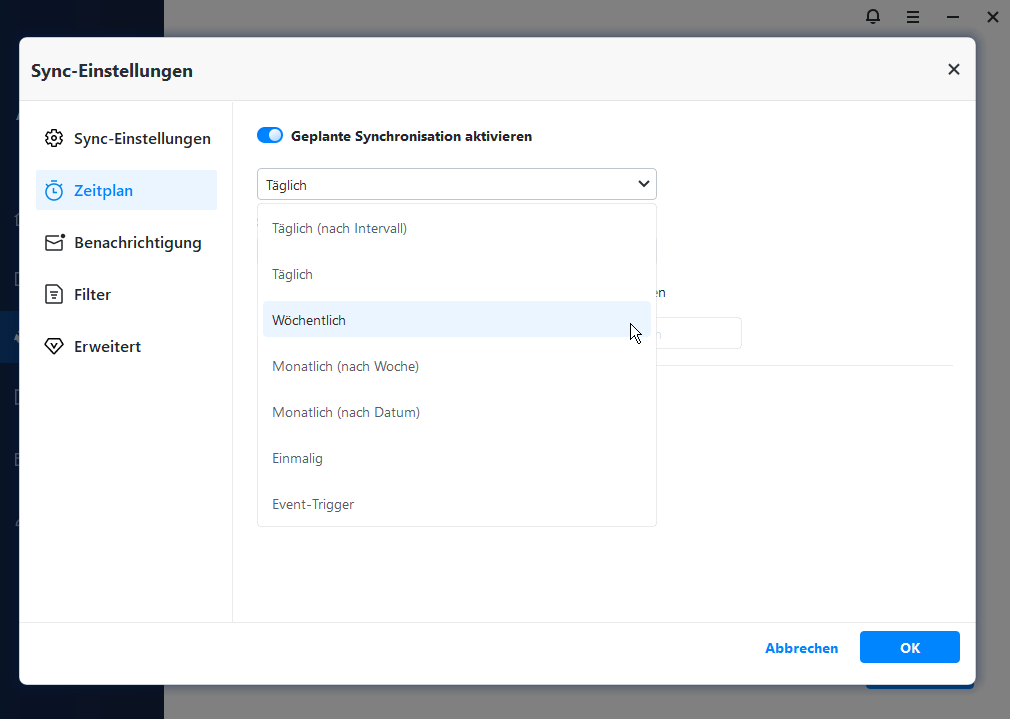
Task: Click the Abbrechen button
Action: click(801, 648)
